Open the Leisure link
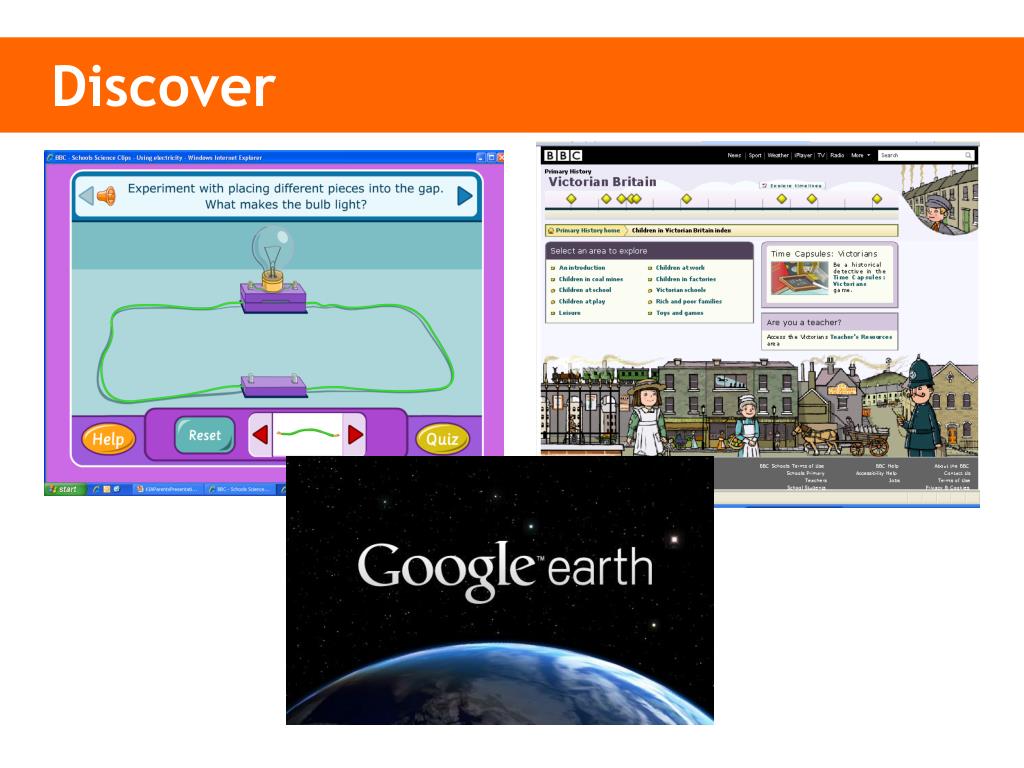This screenshot has width=1024, height=768. pos(569,313)
